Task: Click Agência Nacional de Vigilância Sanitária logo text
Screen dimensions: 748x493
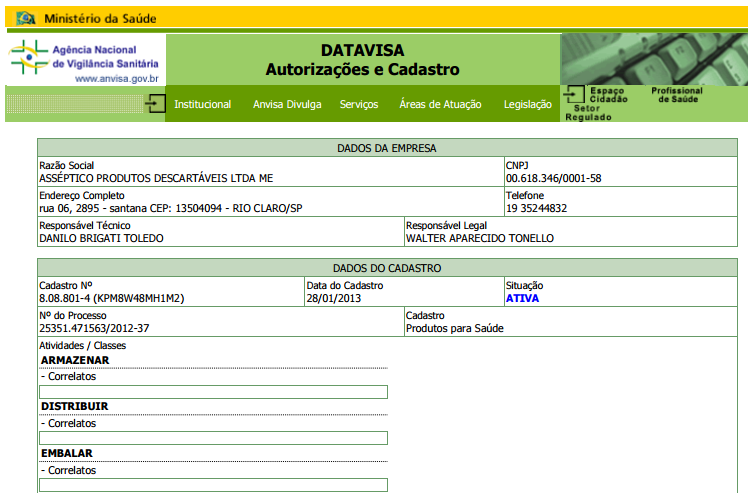Action: tap(105, 57)
